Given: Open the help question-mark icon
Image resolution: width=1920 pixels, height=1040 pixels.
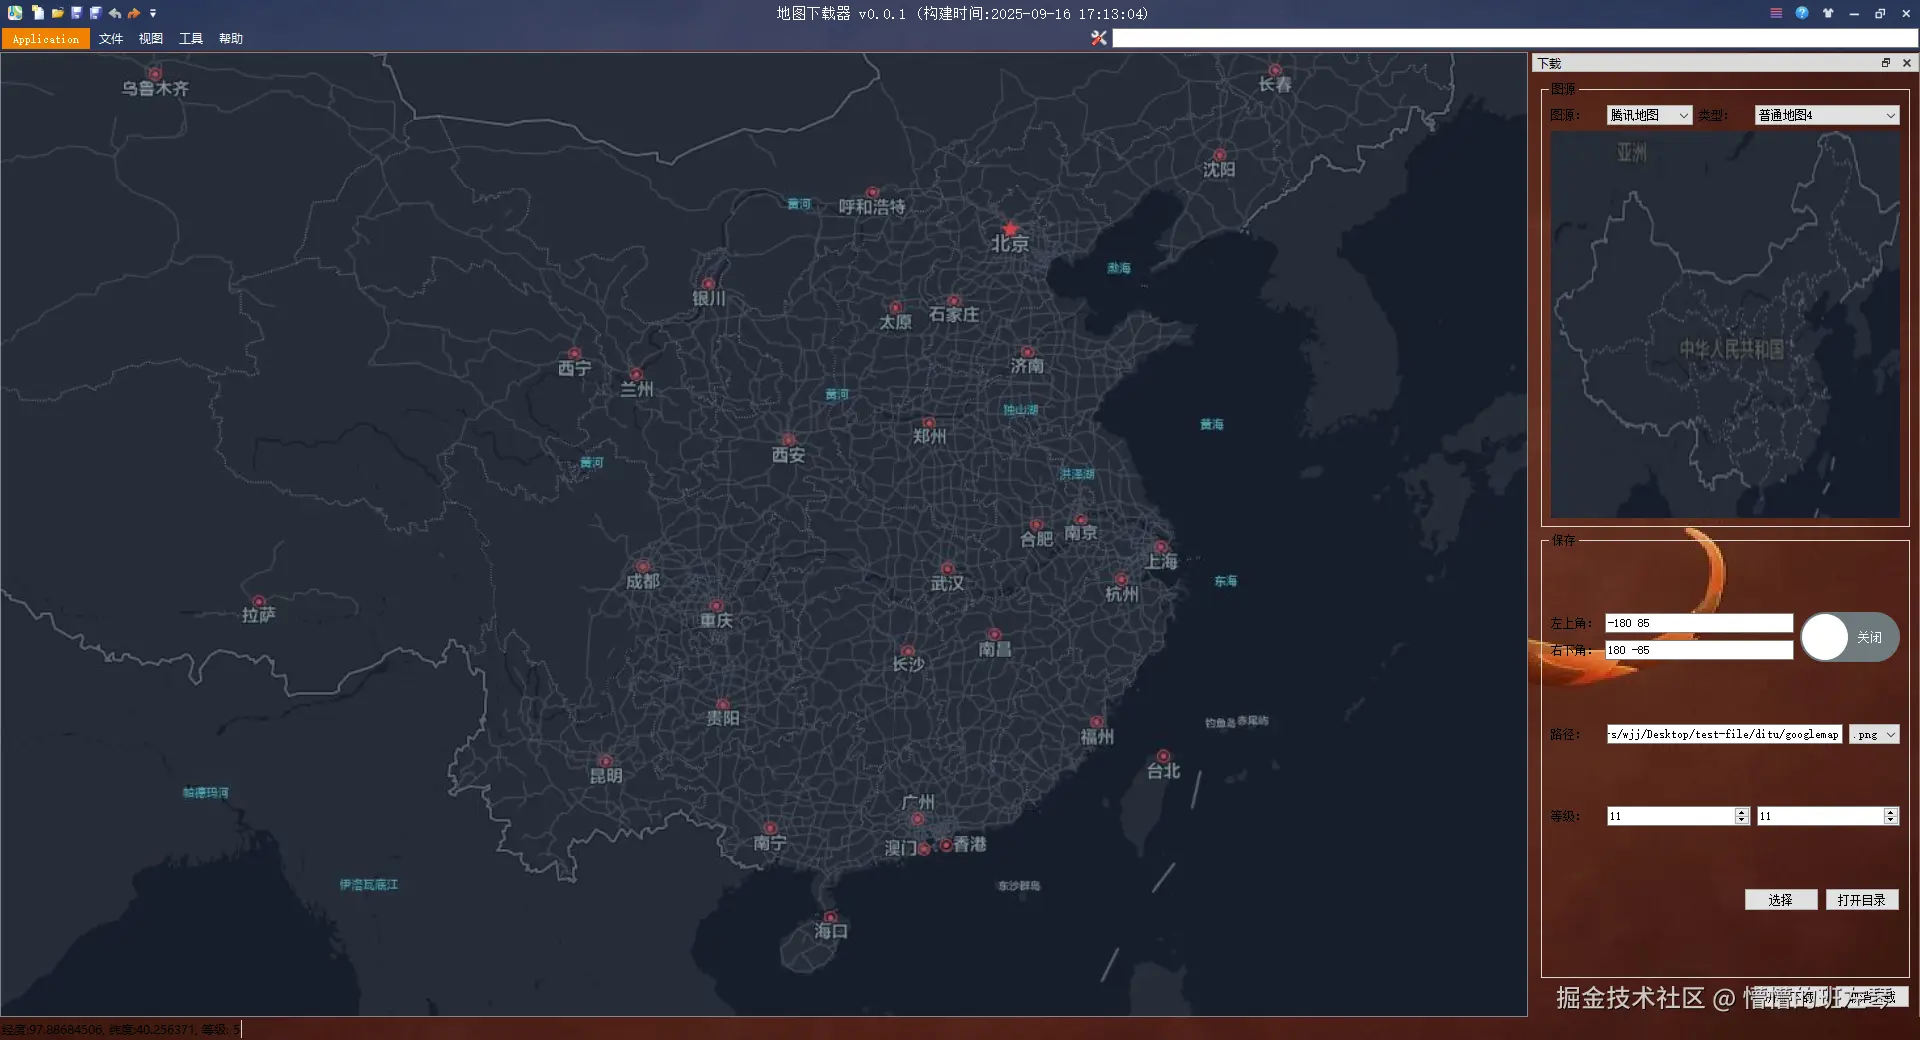Looking at the screenshot, I should click(x=1802, y=13).
